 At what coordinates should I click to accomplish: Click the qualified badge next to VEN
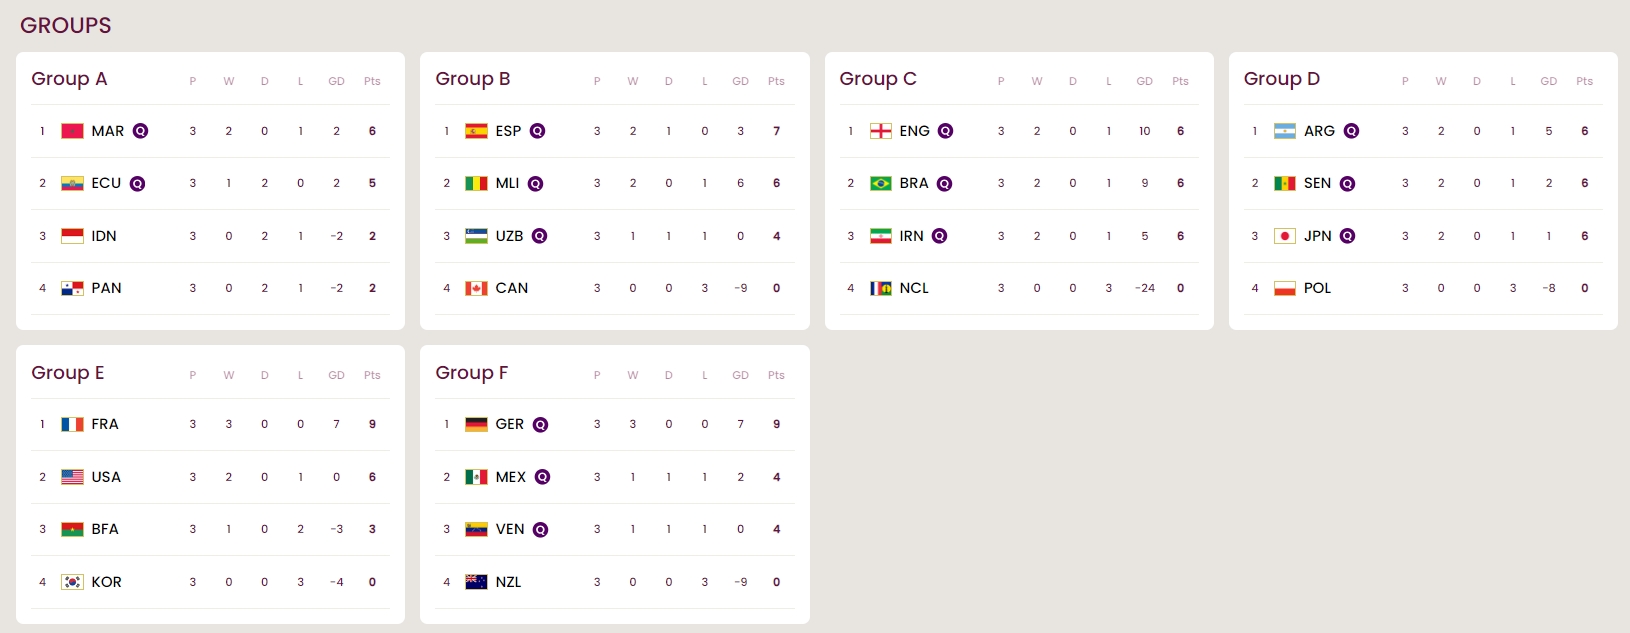coord(541,530)
